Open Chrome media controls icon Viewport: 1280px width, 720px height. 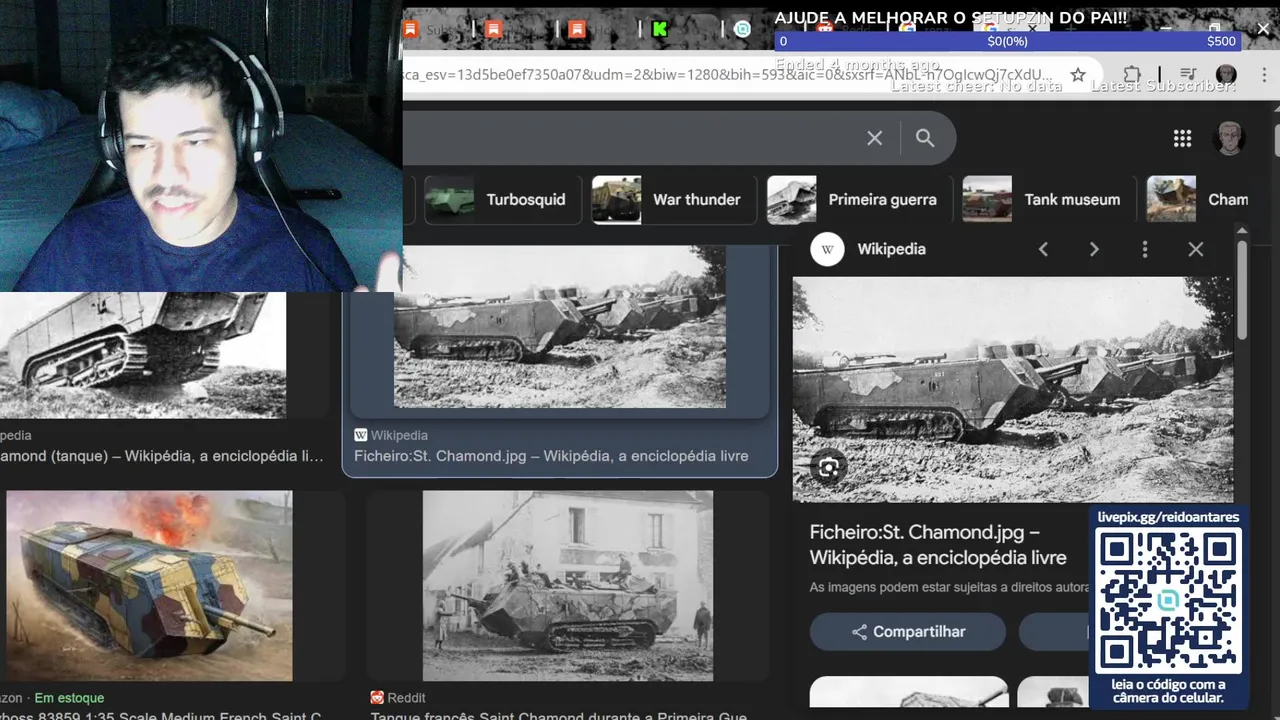pyautogui.click(x=1187, y=75)
